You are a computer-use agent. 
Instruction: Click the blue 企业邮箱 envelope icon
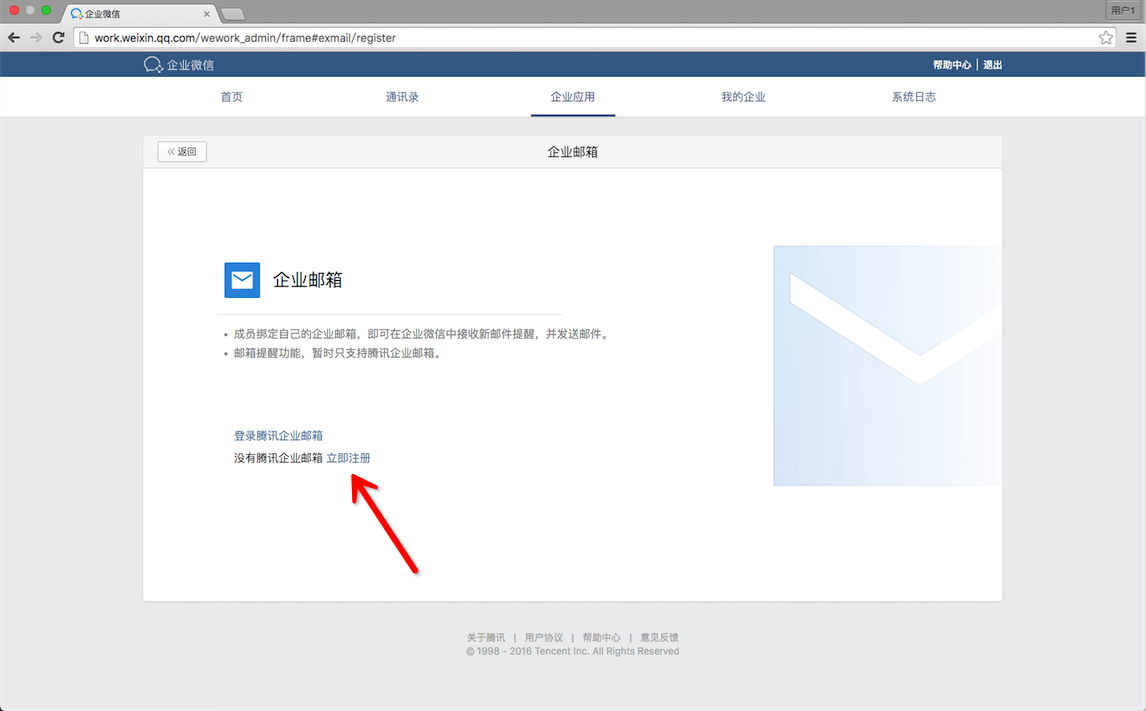[242, 280]
